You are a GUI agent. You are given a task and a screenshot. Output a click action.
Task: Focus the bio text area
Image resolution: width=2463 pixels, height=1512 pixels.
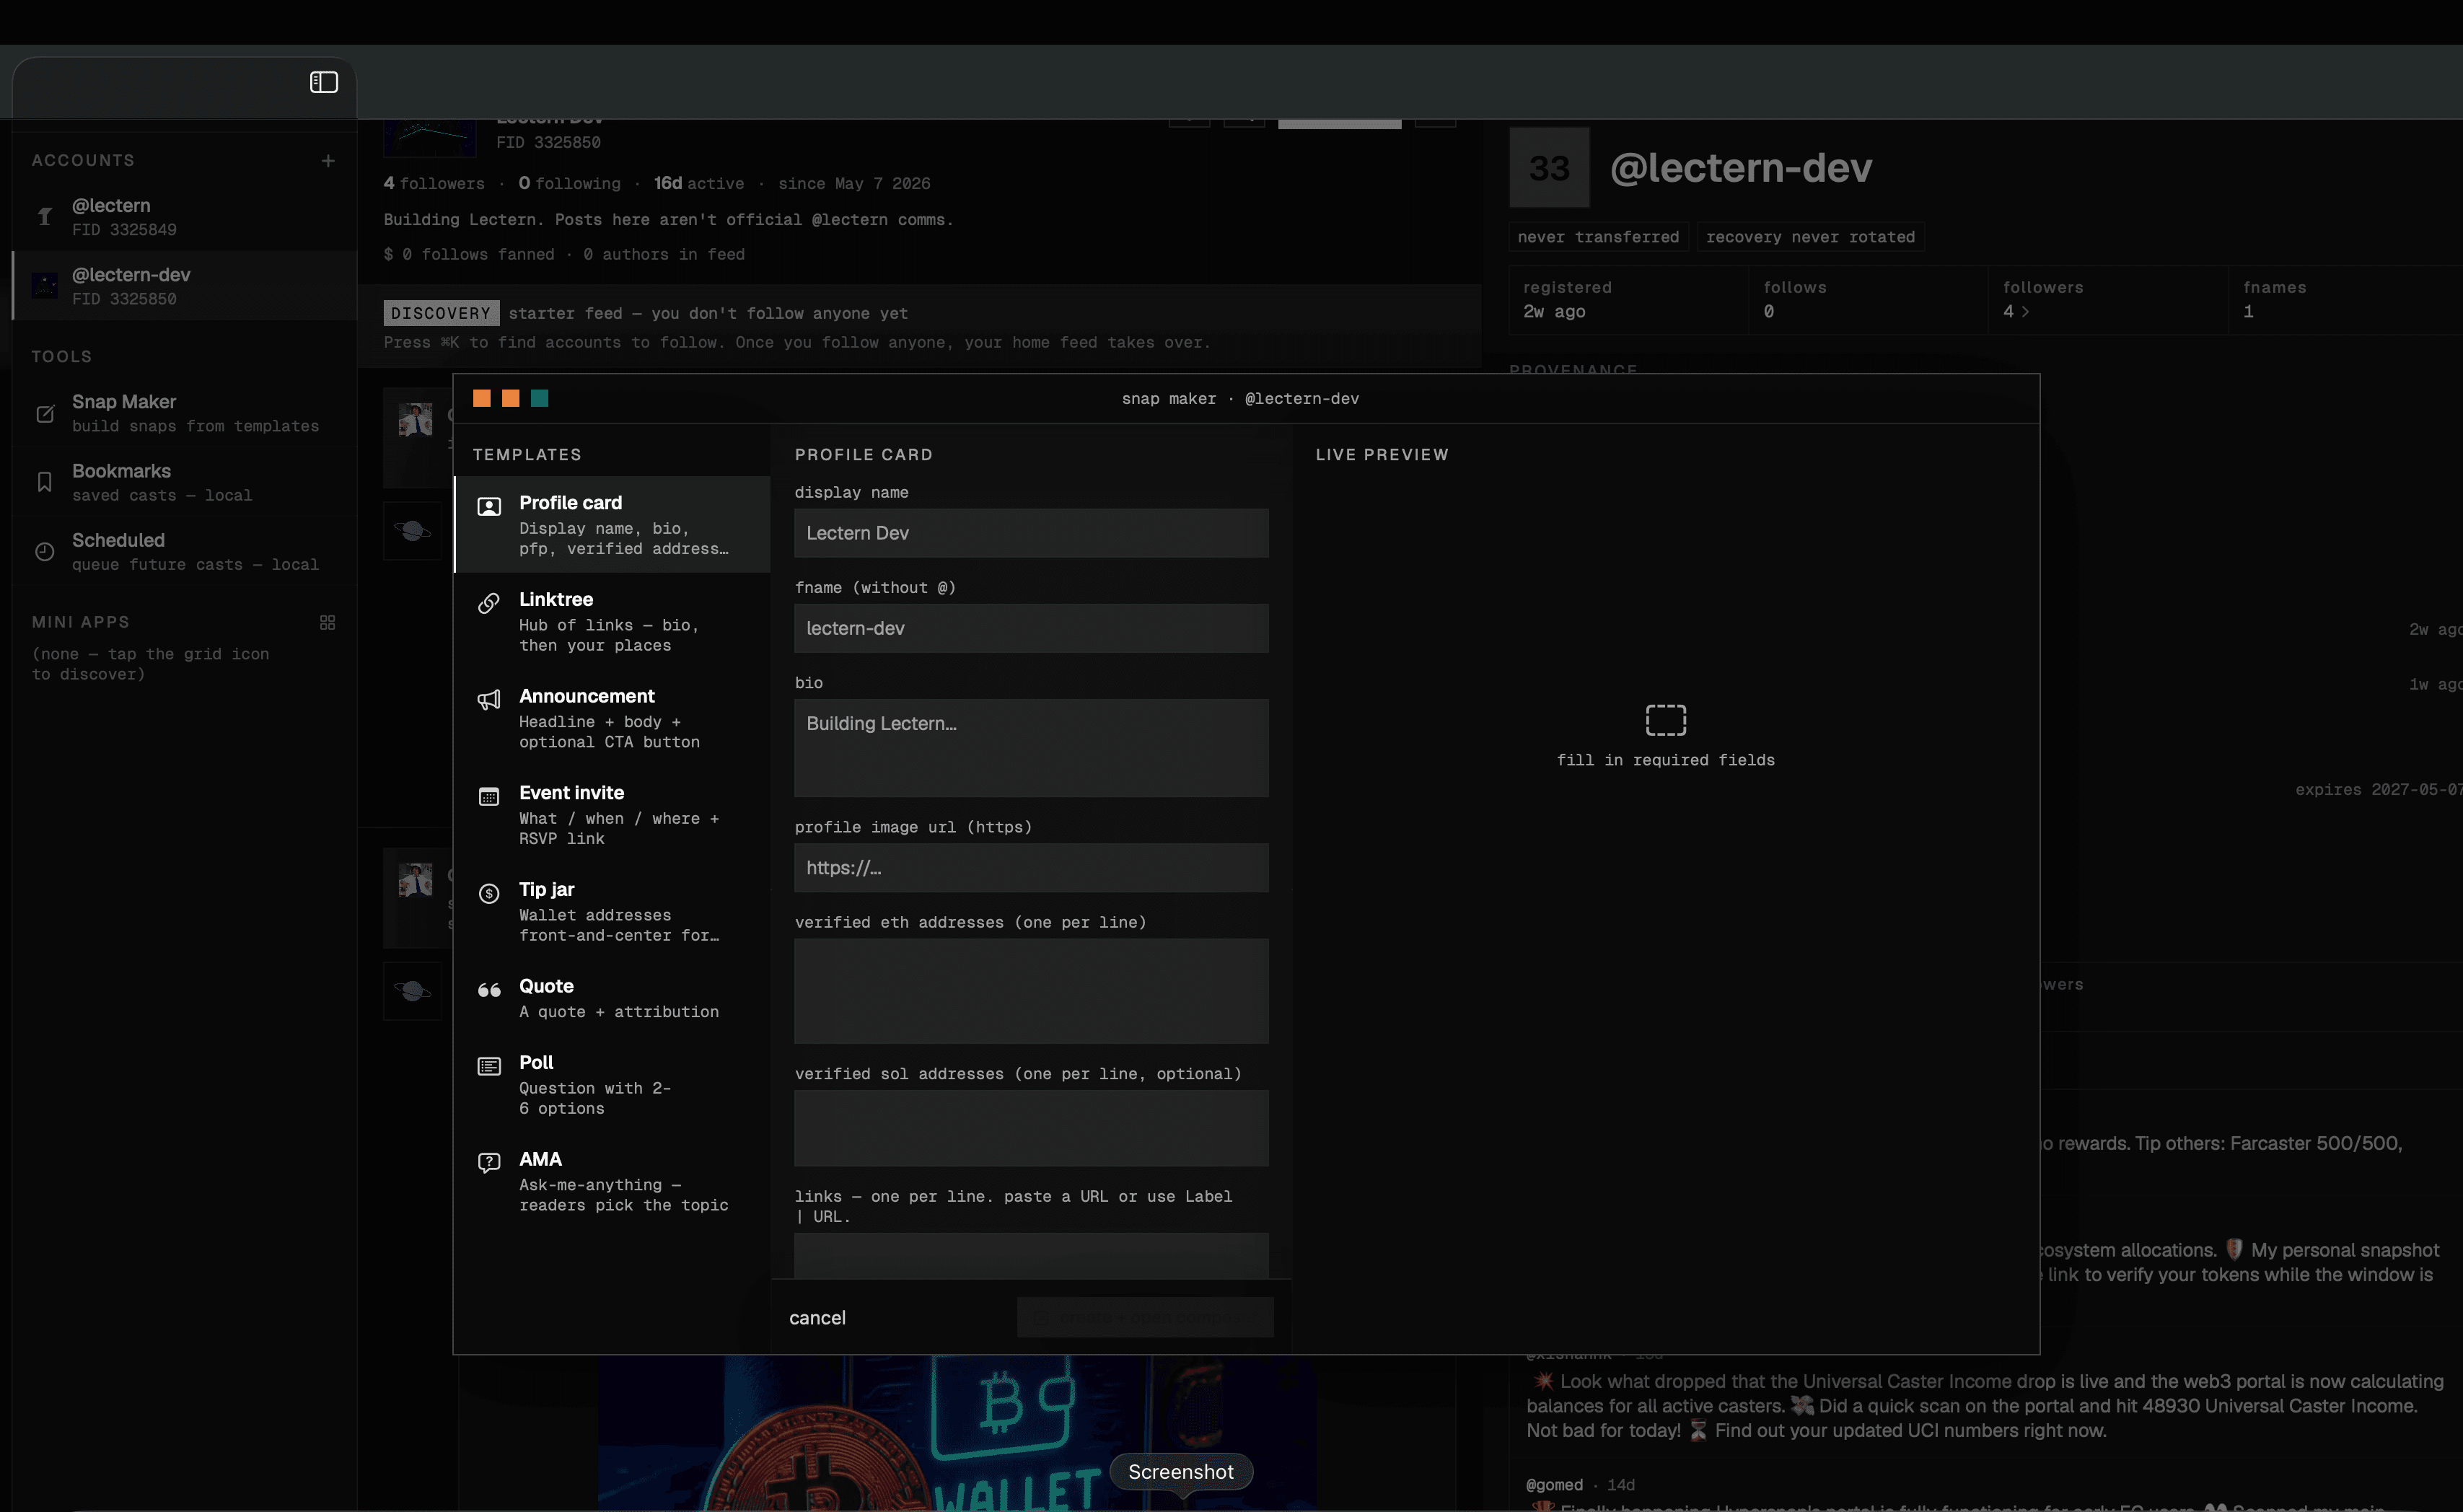(1031, 748)
